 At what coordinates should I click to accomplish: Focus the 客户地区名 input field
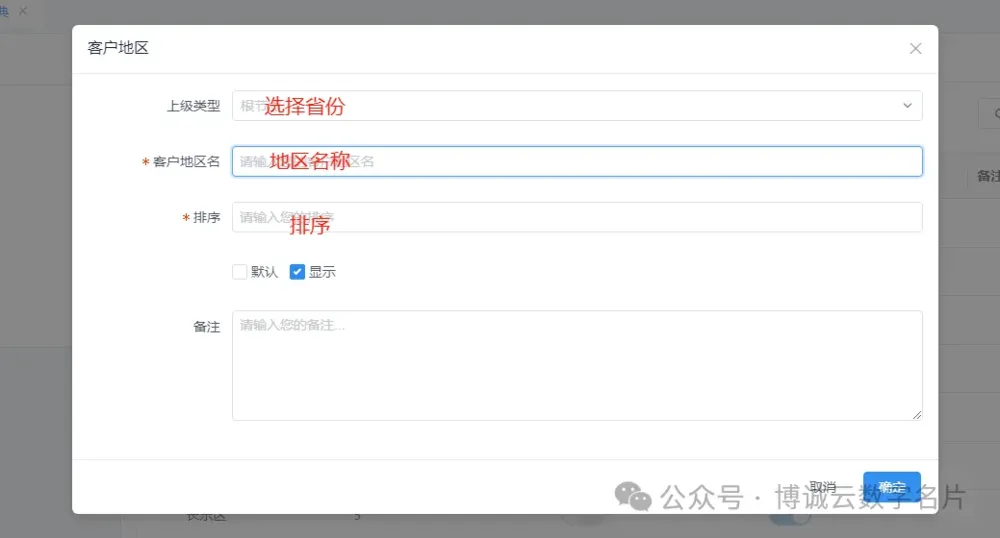[x=576, y=161]
